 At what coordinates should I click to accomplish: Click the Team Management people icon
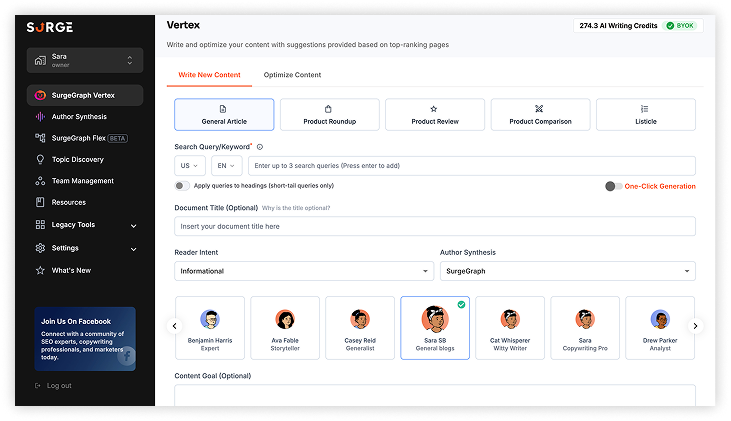(x=41, y=181)
